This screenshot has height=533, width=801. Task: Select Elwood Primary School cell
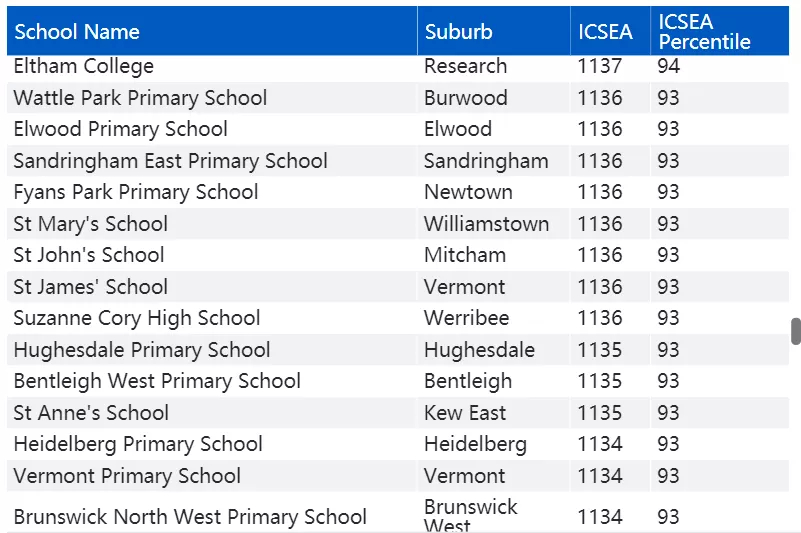[x=121, y=129]
